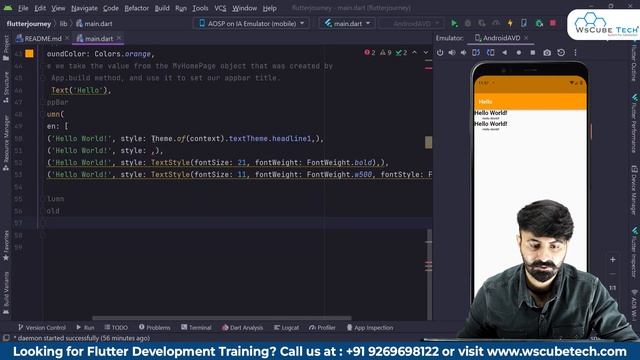
Task: Open the App Inspection tool window
Action: click(370, 327)
